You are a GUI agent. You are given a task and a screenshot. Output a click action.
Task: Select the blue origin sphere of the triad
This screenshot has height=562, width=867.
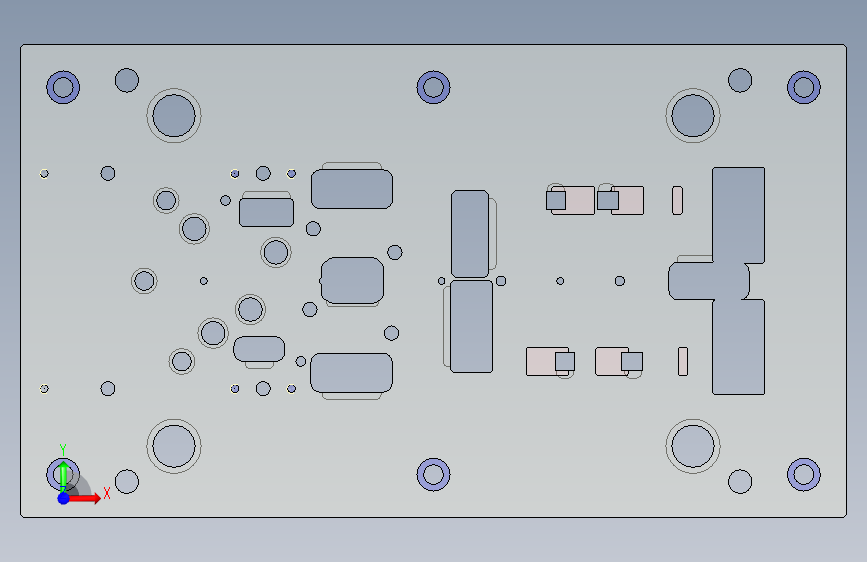pyautogui.click(x=64, y=498)
